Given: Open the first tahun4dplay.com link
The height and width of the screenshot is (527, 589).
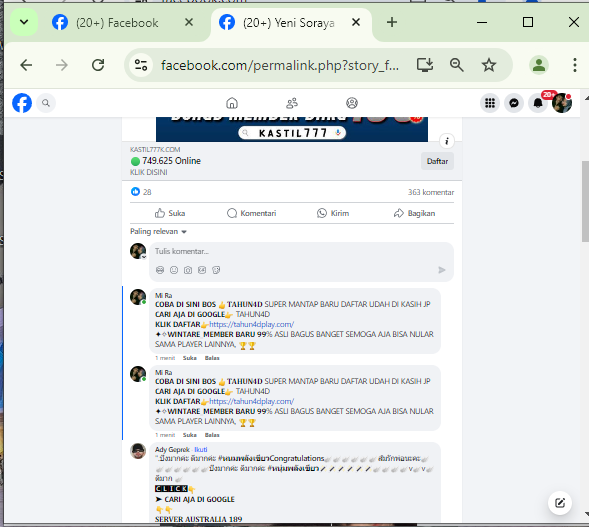Looking at the screenshot, I should pyautogui.click(x=251, y=324).
